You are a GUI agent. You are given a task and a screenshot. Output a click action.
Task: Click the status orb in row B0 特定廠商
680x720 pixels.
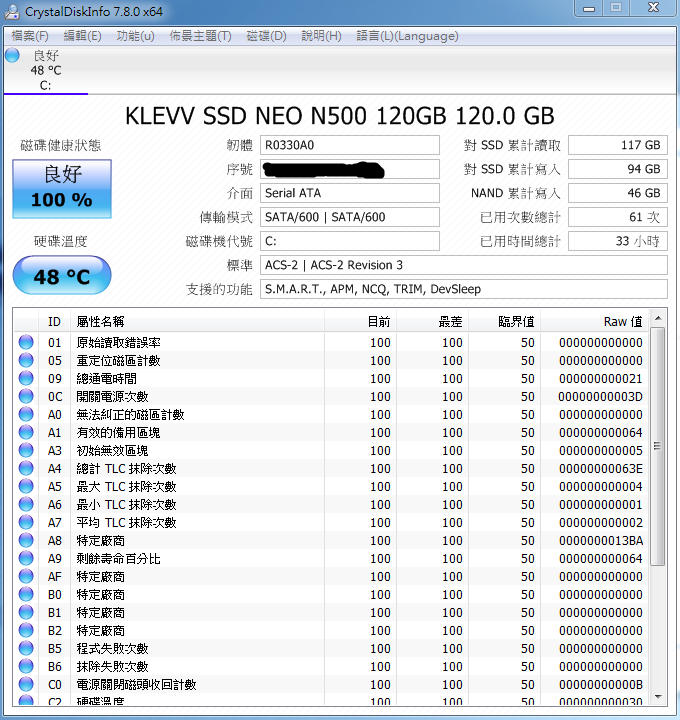pyautogui.click(x=26, y=594)
